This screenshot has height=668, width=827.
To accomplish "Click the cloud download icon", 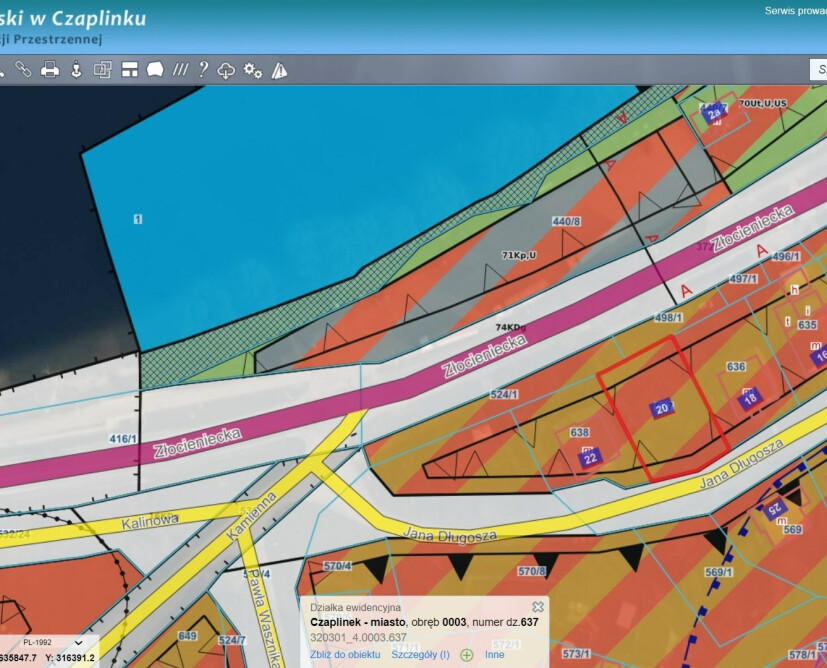I will click(x=227, y=70).
